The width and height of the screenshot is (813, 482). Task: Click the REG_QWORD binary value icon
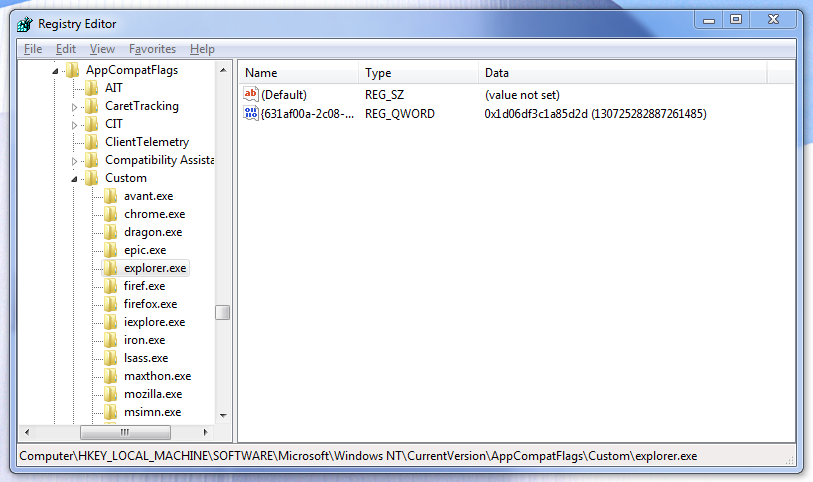click(x=251, y=113)
